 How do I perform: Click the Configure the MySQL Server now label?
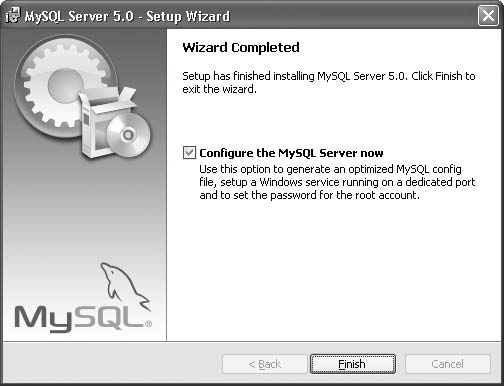(x=291, y=153)
